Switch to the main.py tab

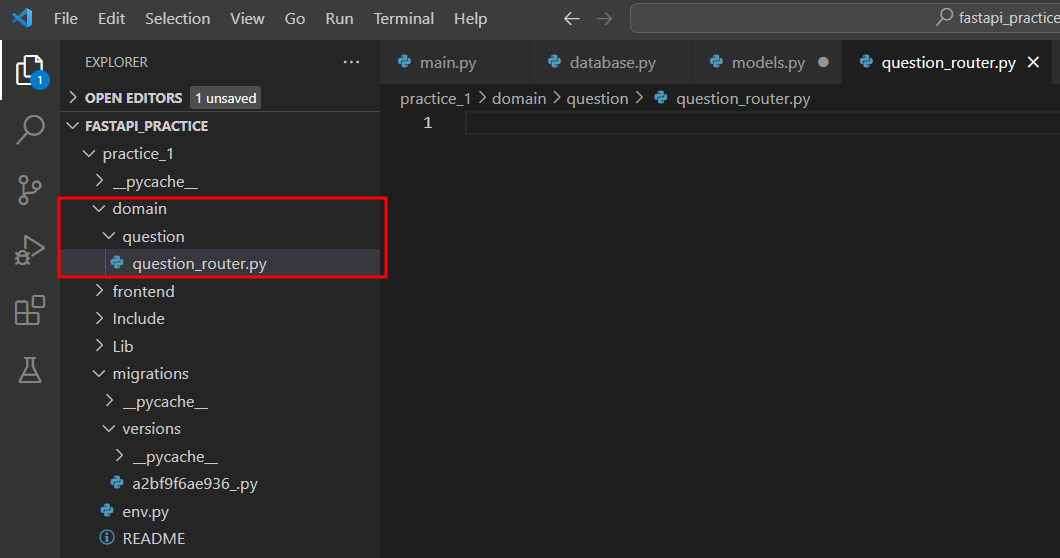pyautogui.click(x=454, y=62)
